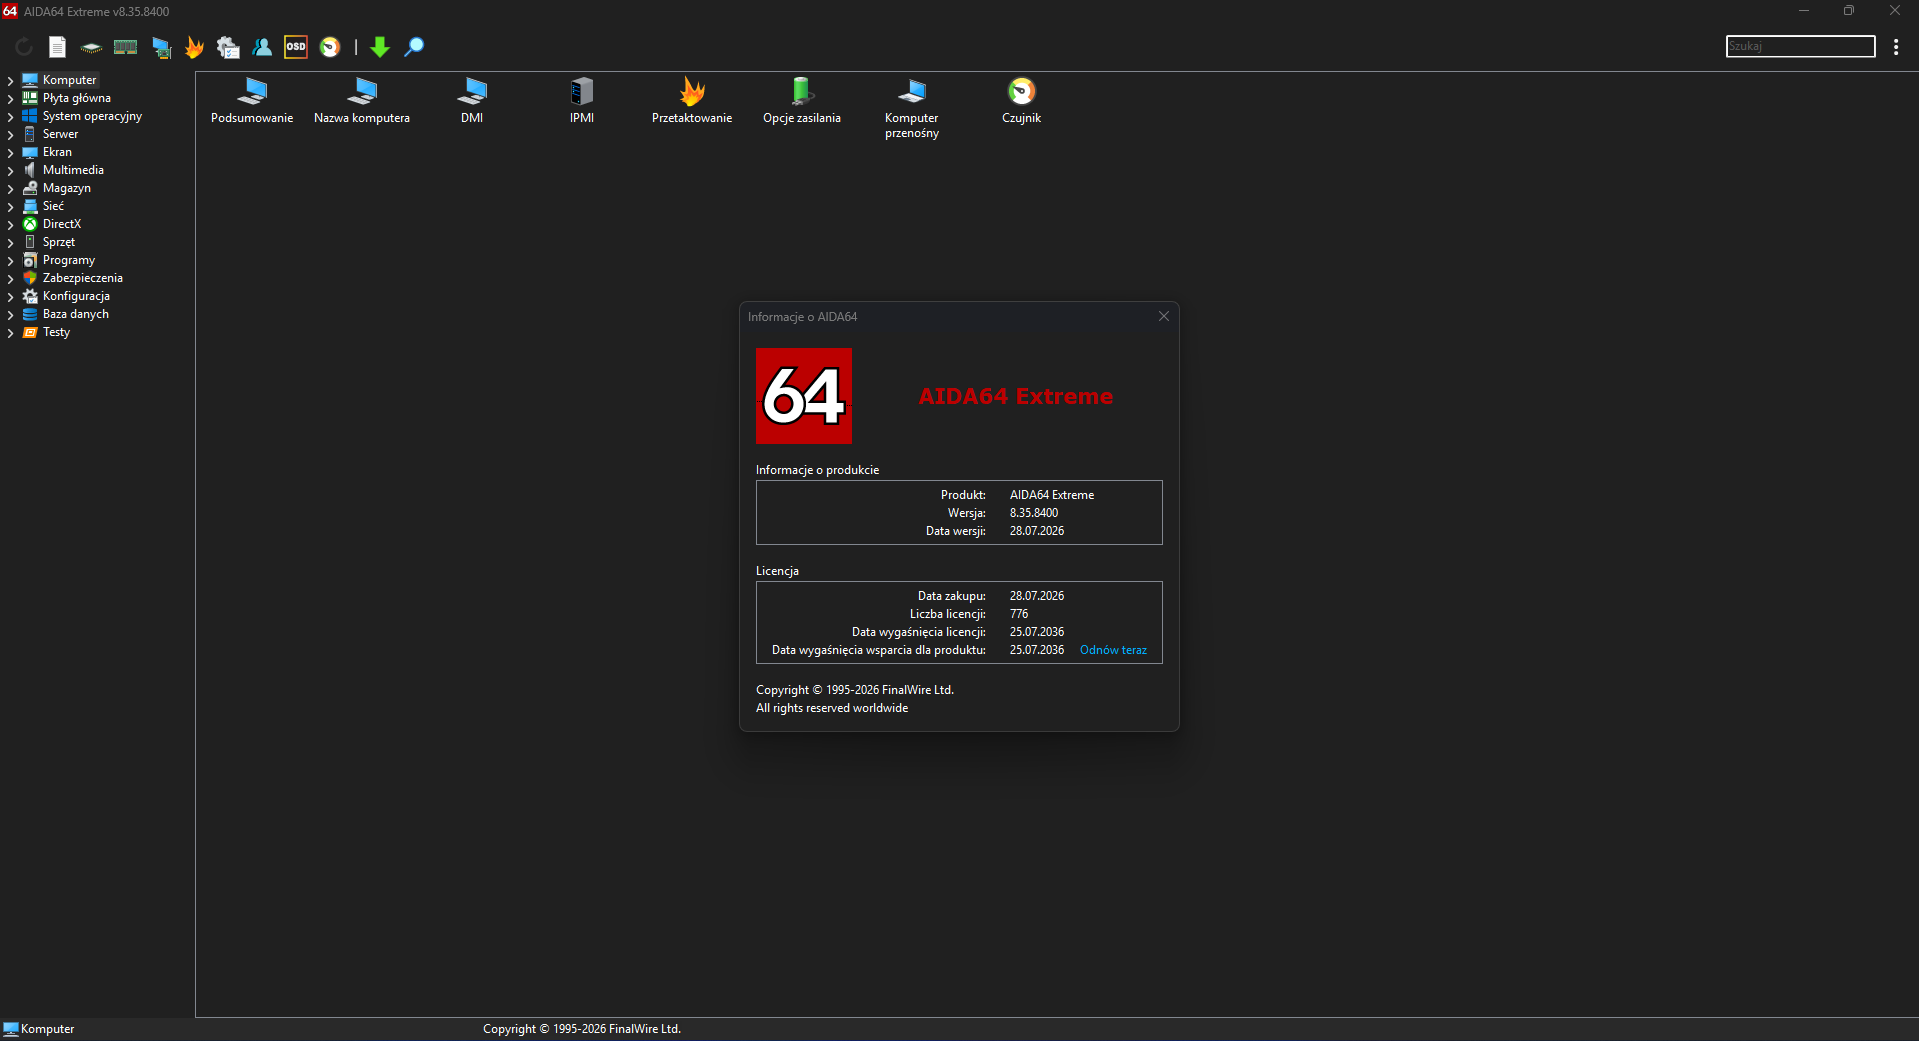Click the users toolbar icon
The image size is (1919, 1041).
[x=262, y=47]
